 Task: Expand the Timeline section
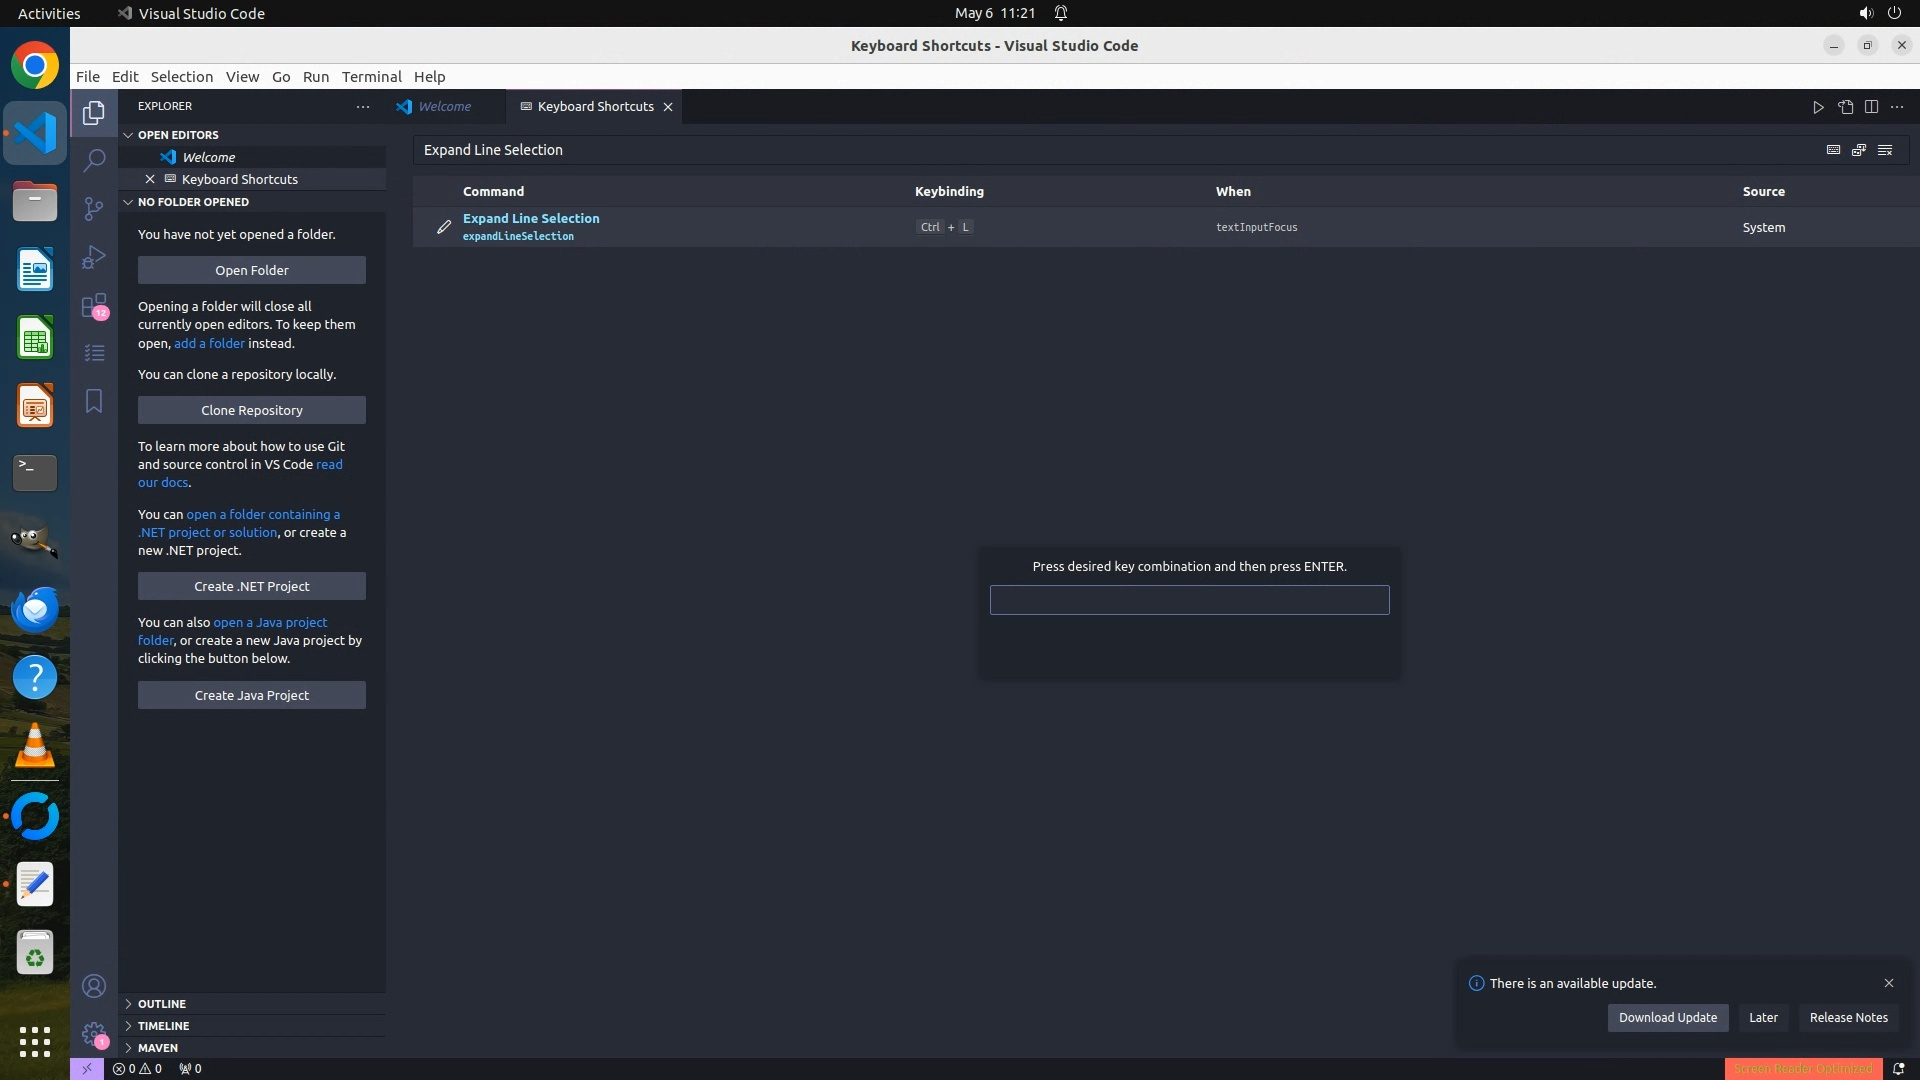click(x=163, y=1025)
